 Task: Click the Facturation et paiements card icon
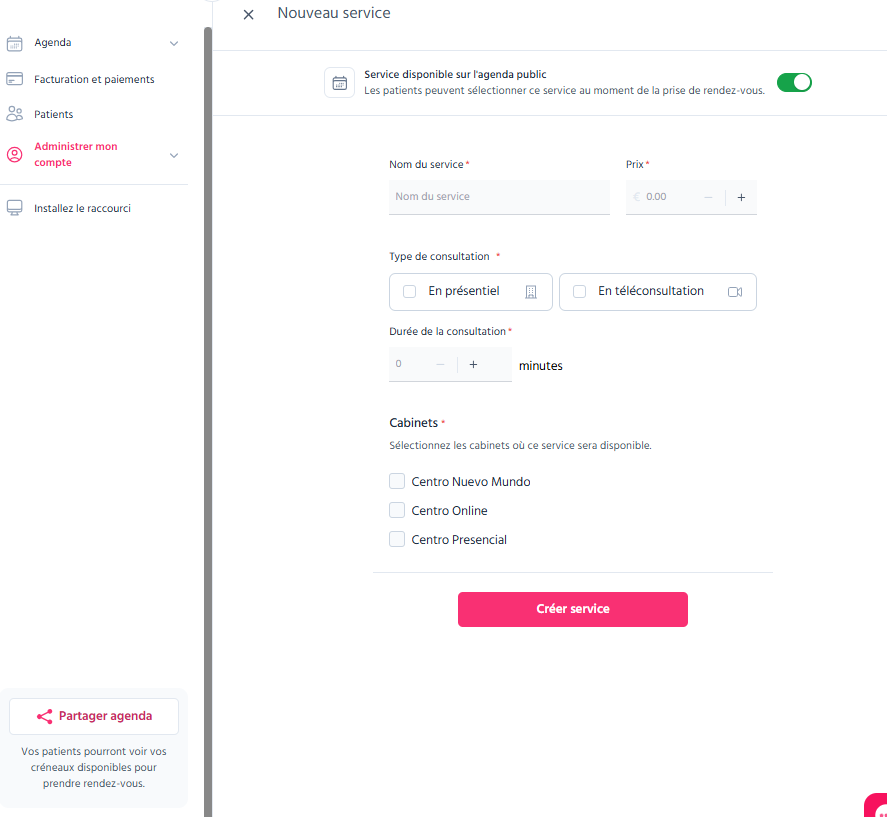(x=15, y=79)
